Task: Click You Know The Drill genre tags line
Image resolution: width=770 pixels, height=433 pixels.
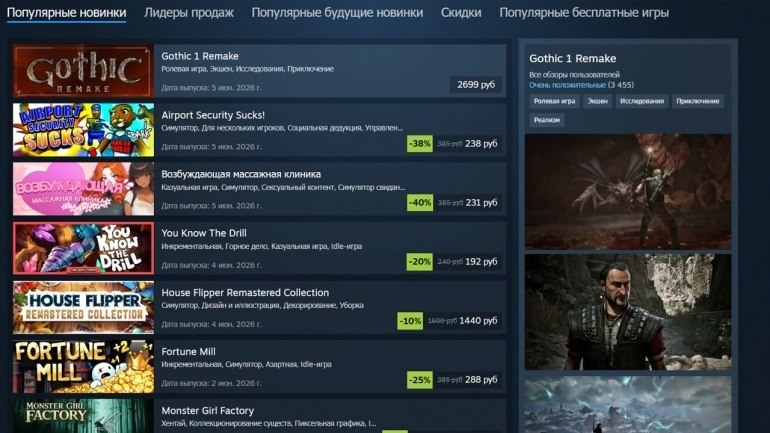Action: [262, 246]
